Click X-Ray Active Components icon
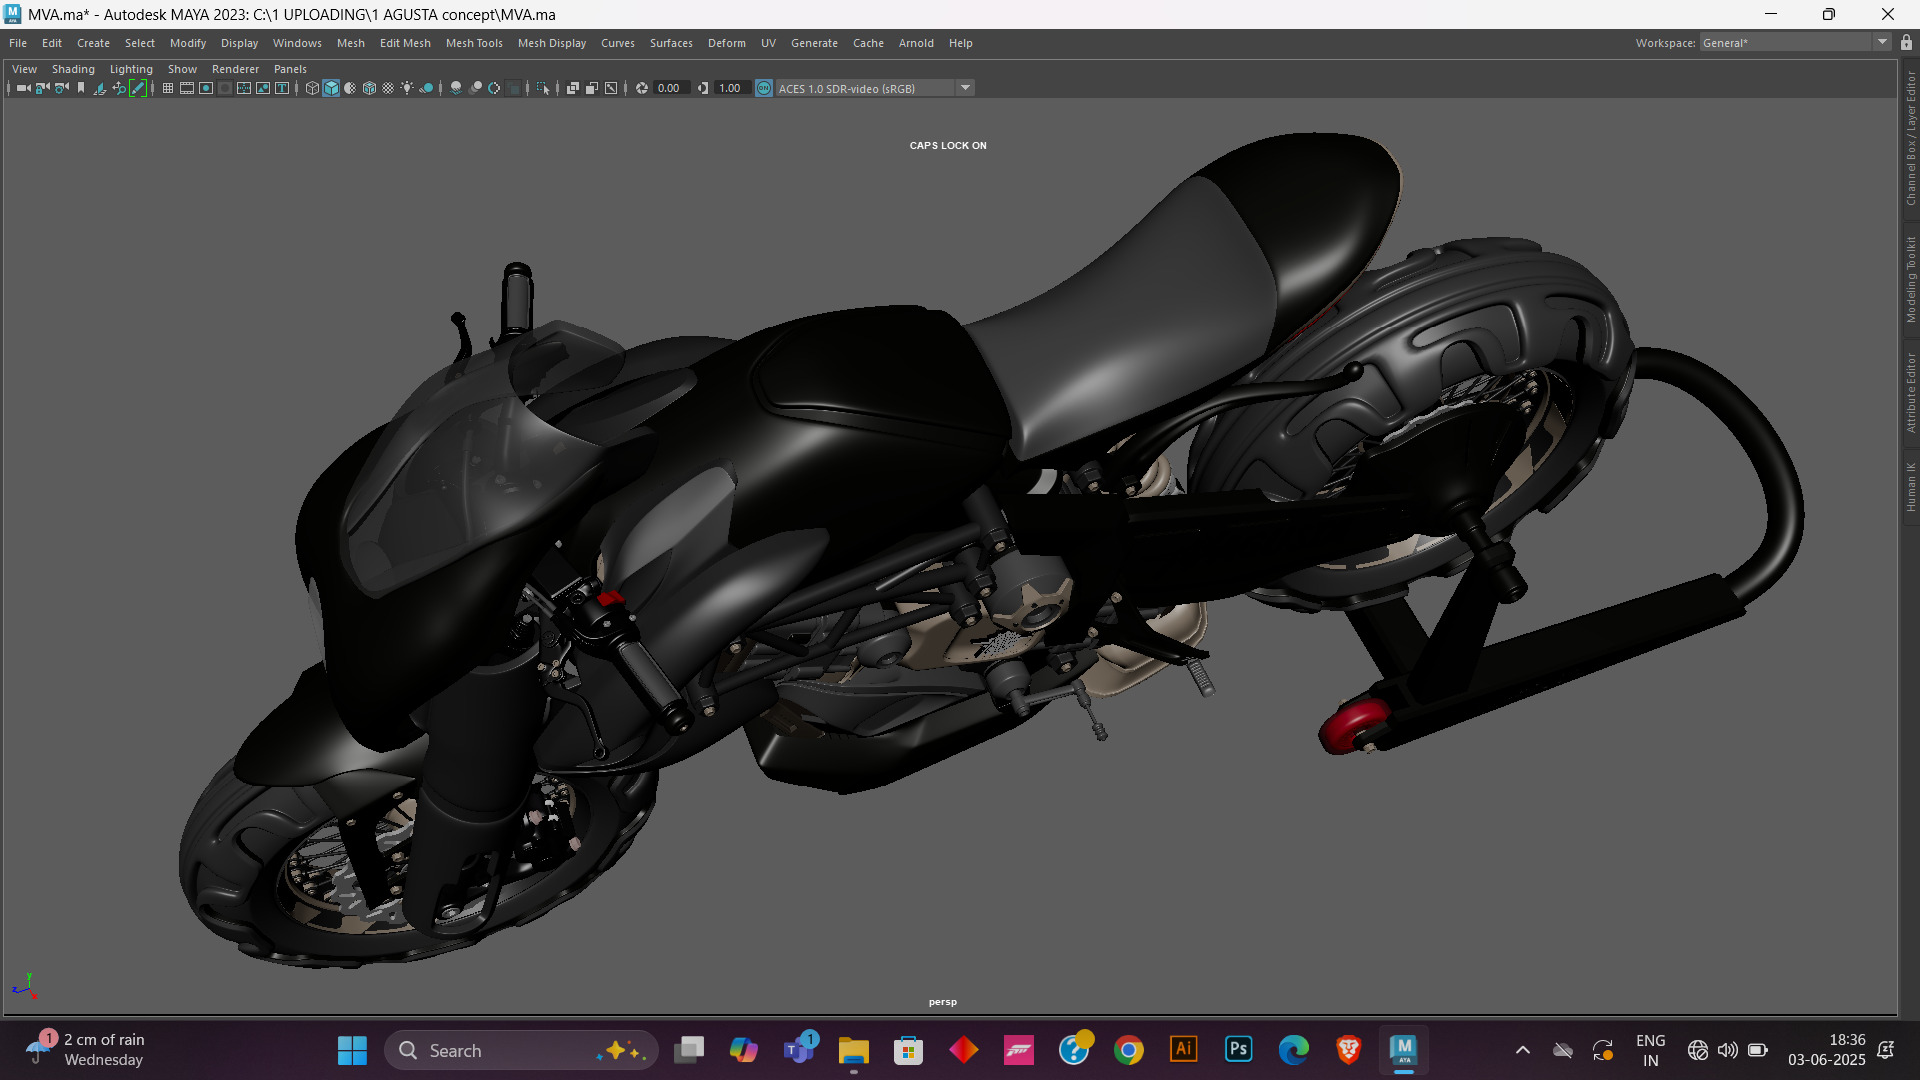 point(592,88)
